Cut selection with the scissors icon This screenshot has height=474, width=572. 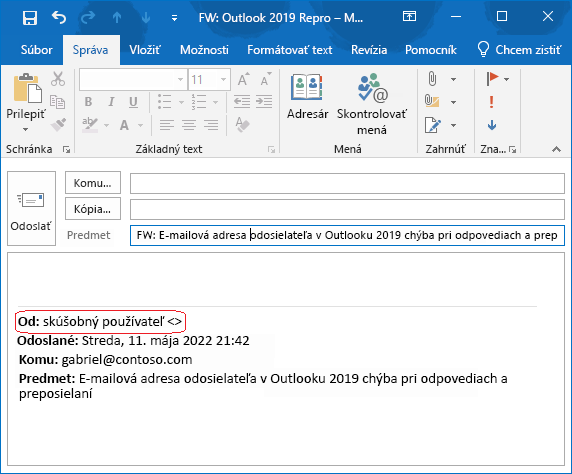[58, 79]
